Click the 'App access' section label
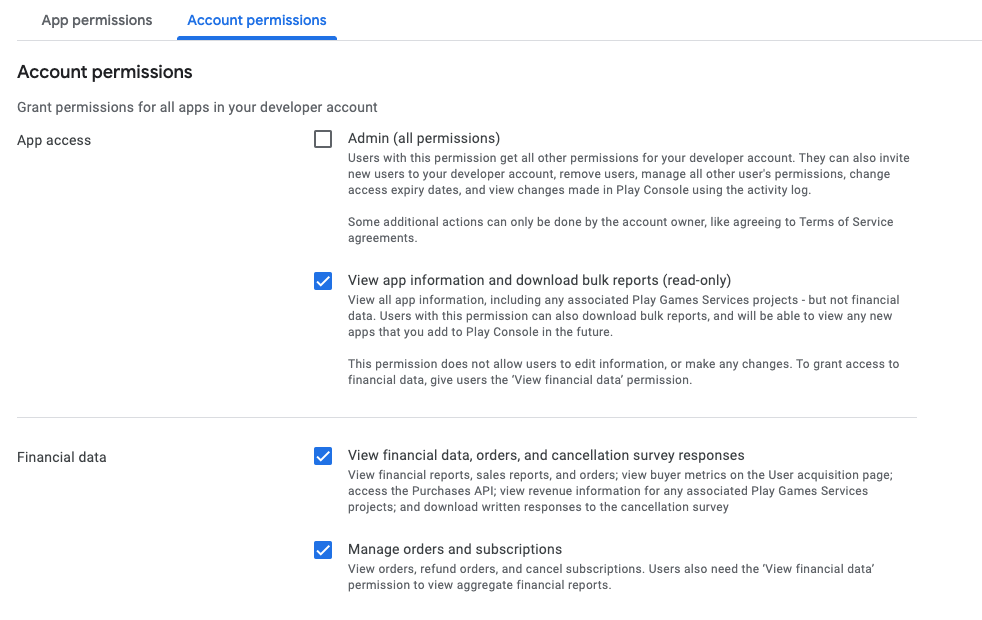This screenshot has width=982, height=620. (54, 140)
